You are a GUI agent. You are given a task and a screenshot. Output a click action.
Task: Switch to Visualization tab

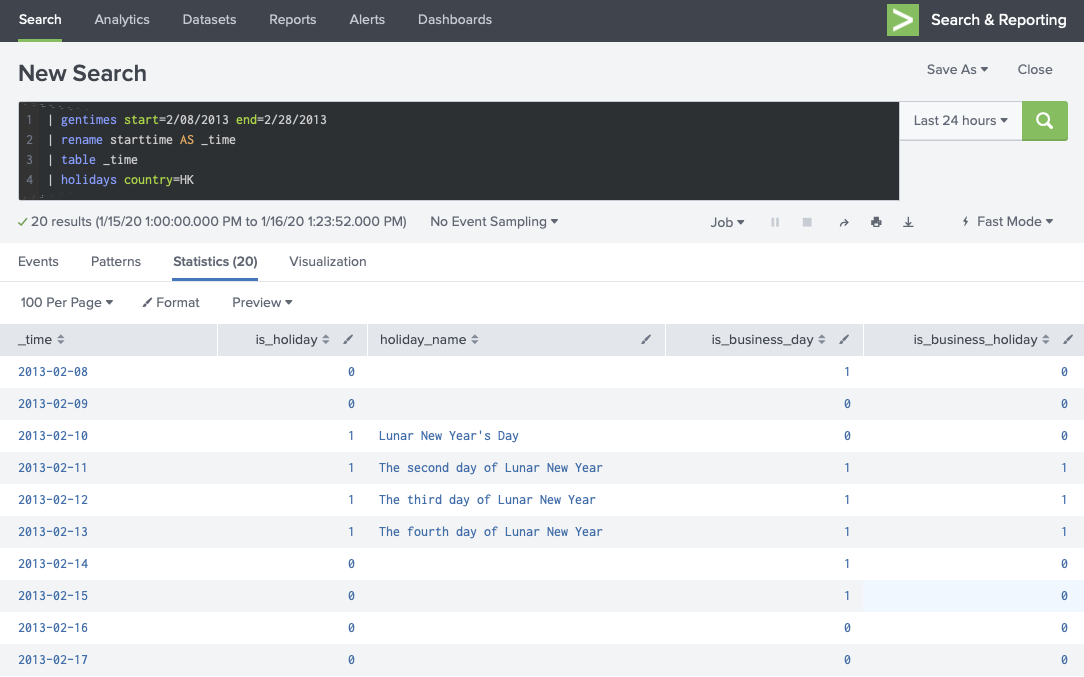[328, 261]
